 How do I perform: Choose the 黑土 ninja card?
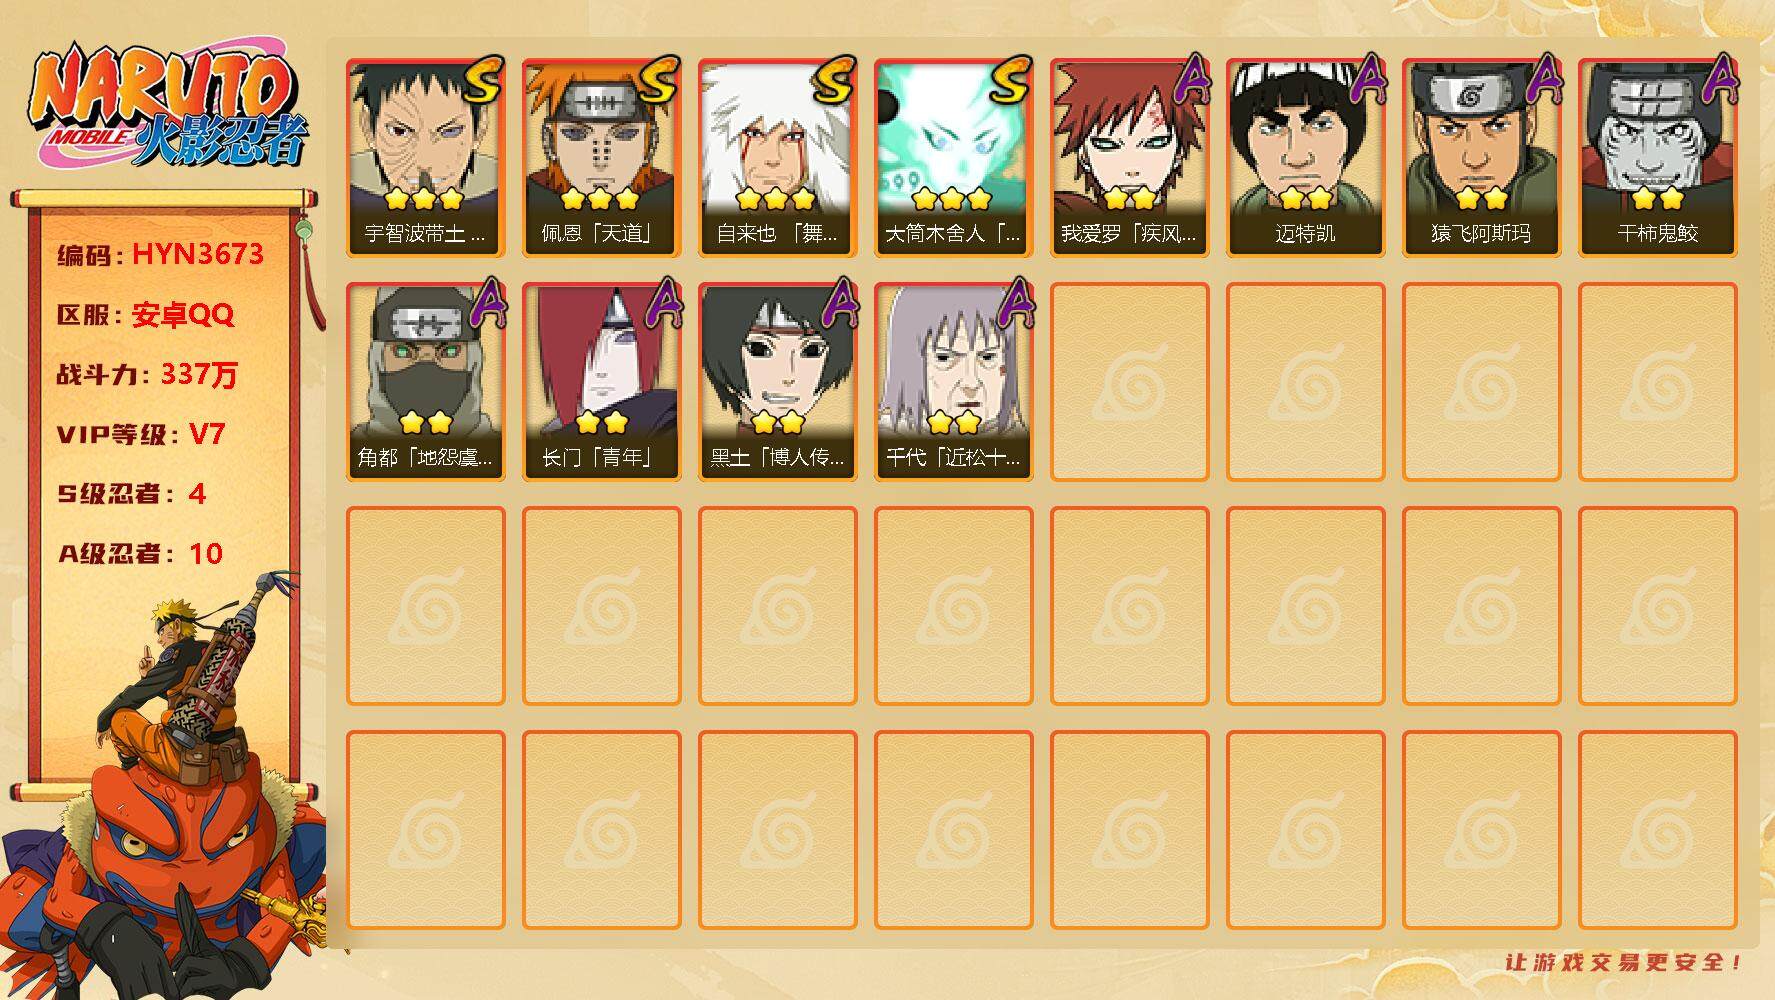(778, 382)
